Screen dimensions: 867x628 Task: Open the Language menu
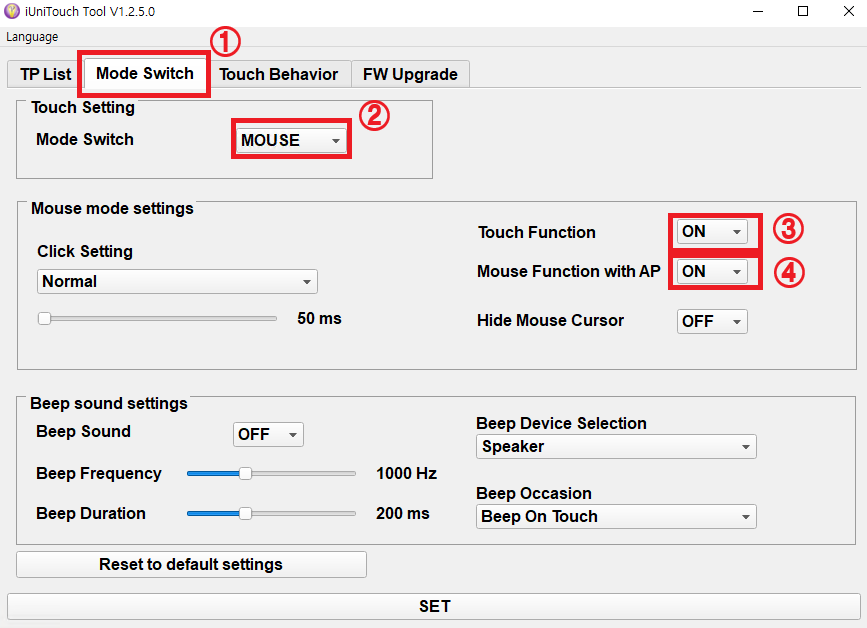[32, 37]
